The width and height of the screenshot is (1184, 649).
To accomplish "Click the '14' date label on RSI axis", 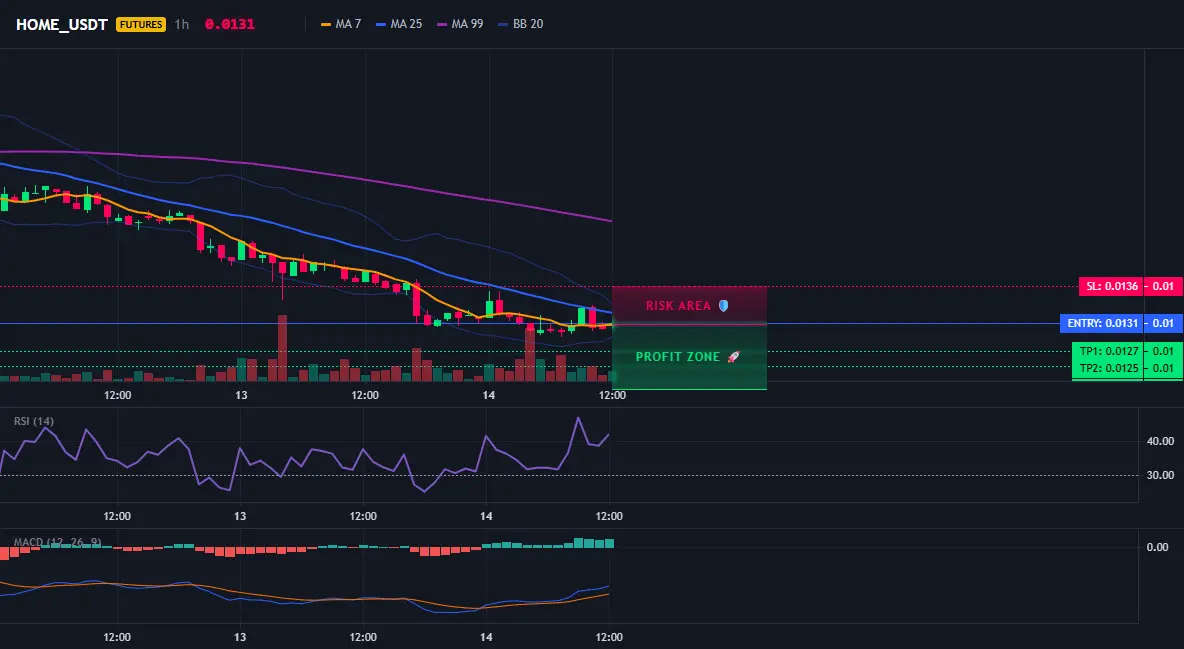I will click(486, 516).
